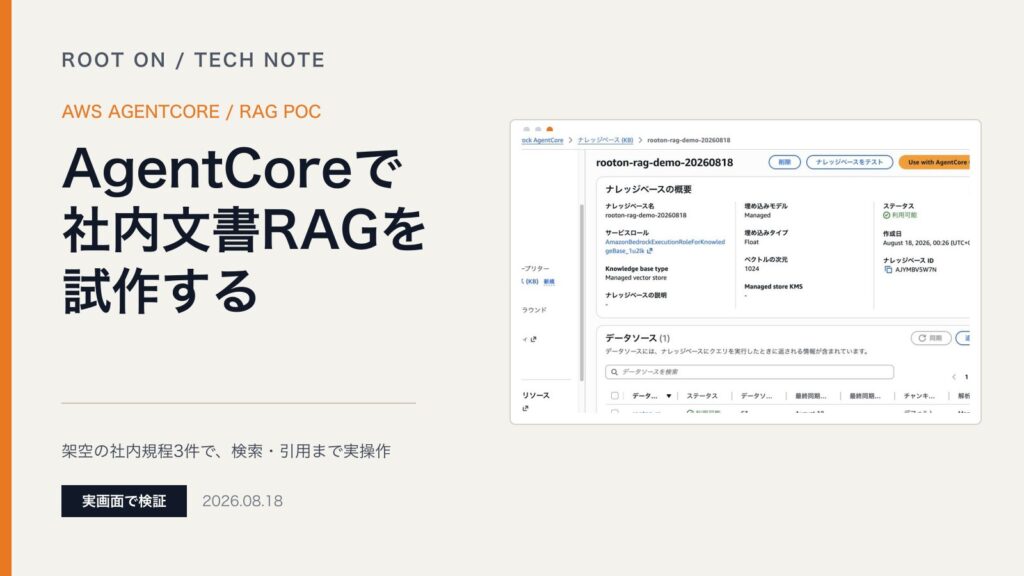The image size is (1024, 576).
Task: Click external-link icon under リソース in sidebar
Action: [x=525, y=409]
